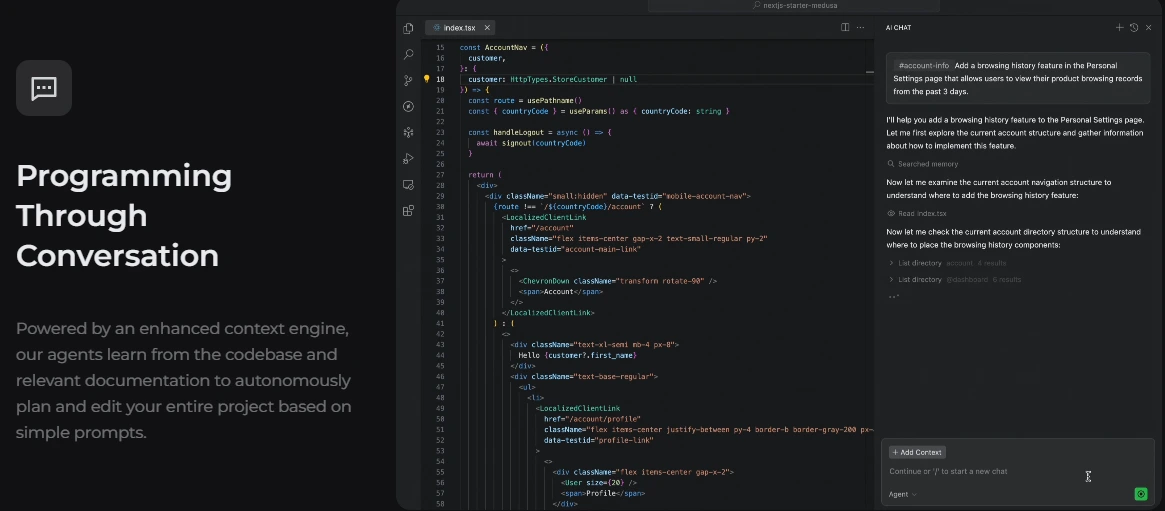1165x511 pixels.
Task: Open chat history clock icon
Action: coord(1134,27)
